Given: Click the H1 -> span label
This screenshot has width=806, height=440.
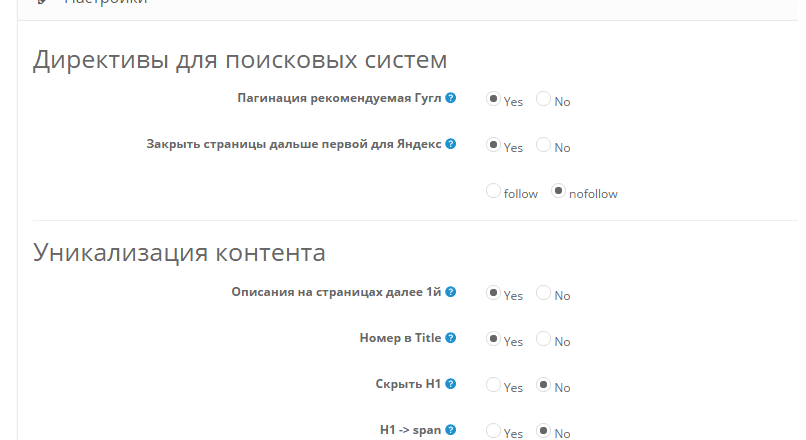Looking at the screenshot, I should click(410, 430).
